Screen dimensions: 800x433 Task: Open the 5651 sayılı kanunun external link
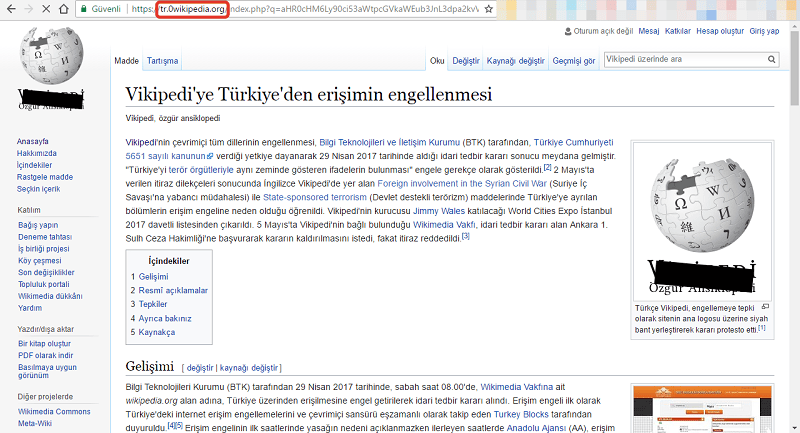(169, 156)
